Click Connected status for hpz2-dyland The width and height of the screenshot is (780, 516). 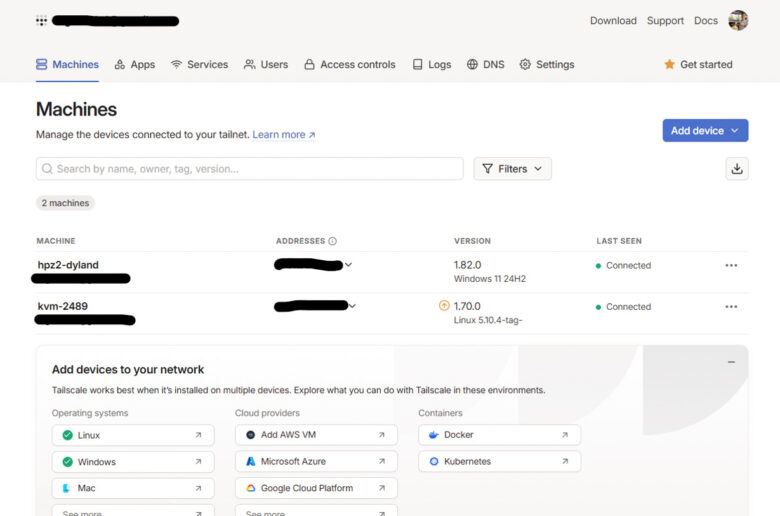pyautogui.click(x=623, y=266)
